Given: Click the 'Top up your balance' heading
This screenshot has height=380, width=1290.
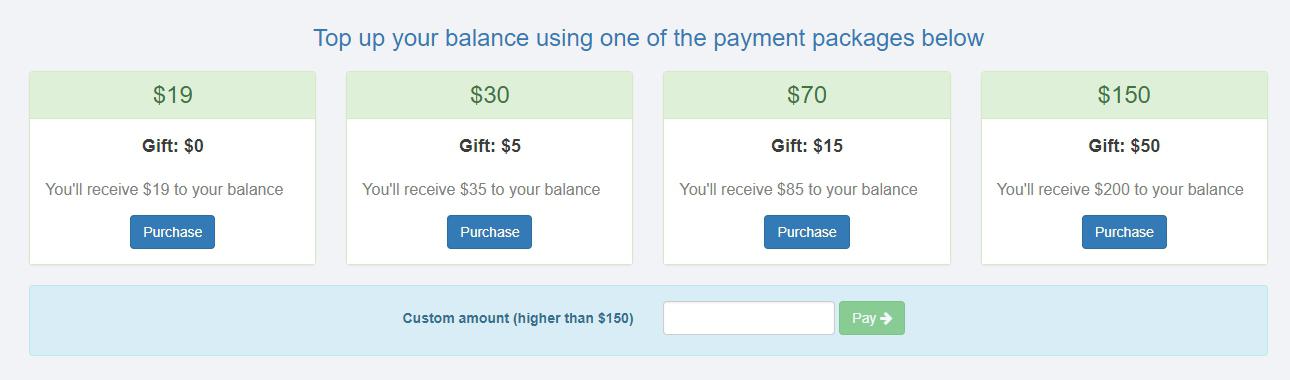Looking at the screenshot, I should point(648,38).
